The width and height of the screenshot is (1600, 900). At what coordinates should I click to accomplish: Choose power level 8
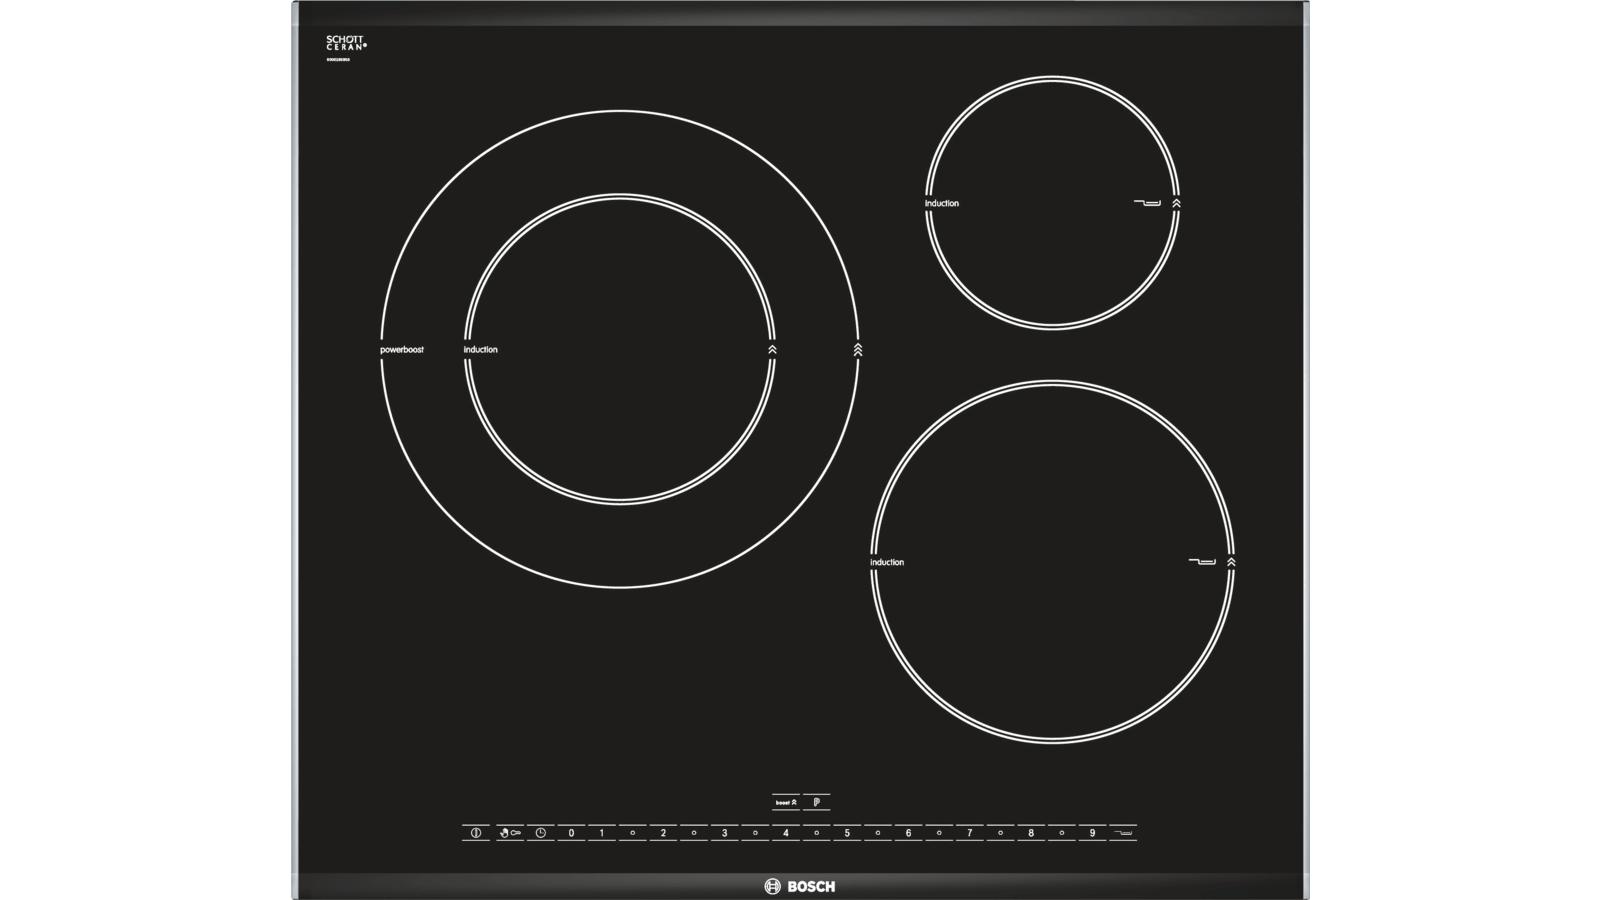[x=1031, y=832]
